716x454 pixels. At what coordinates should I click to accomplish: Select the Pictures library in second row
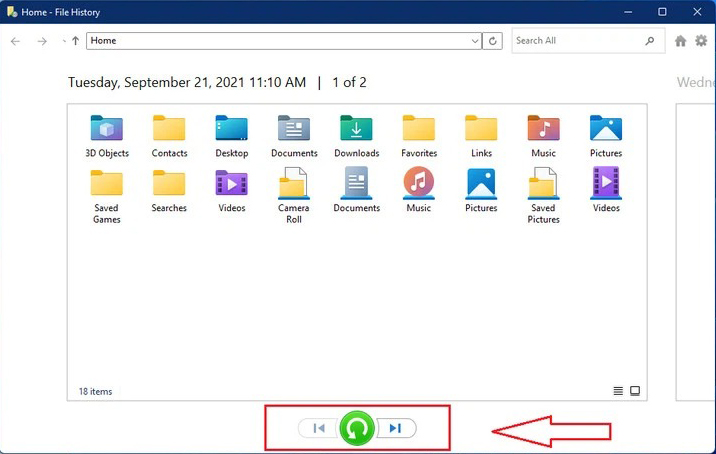pyautogui.click(x=481, y=191)
